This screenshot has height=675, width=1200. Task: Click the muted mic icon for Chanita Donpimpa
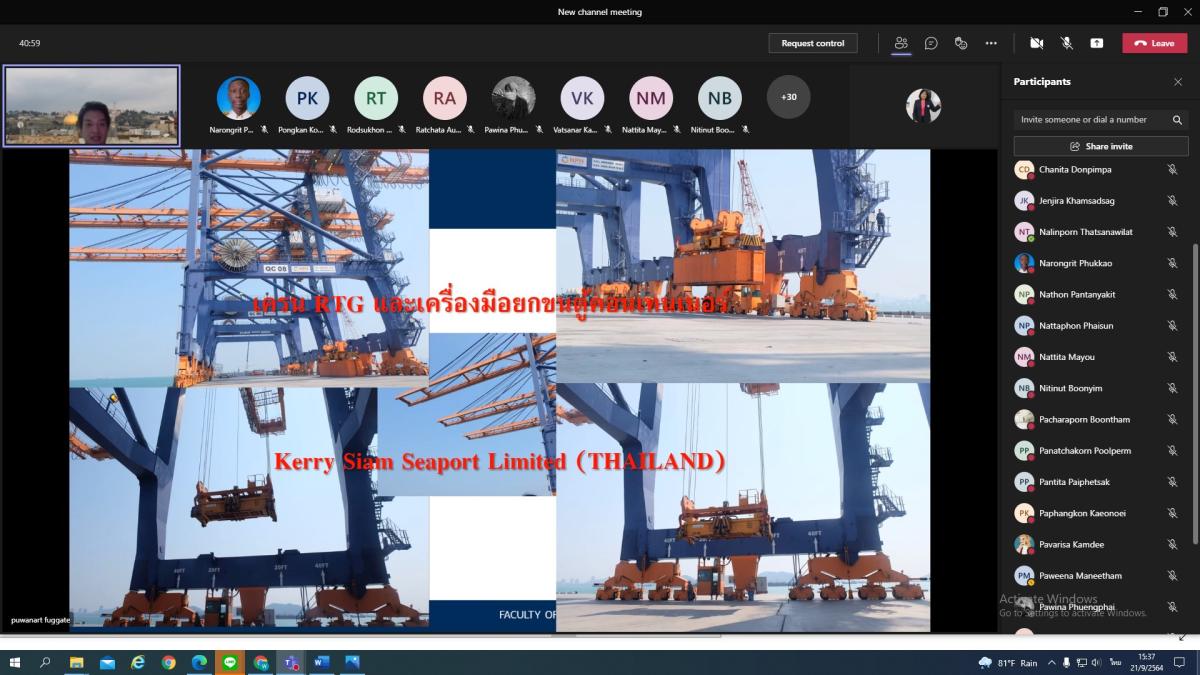pyautogui.click(x=1172, y=170)
